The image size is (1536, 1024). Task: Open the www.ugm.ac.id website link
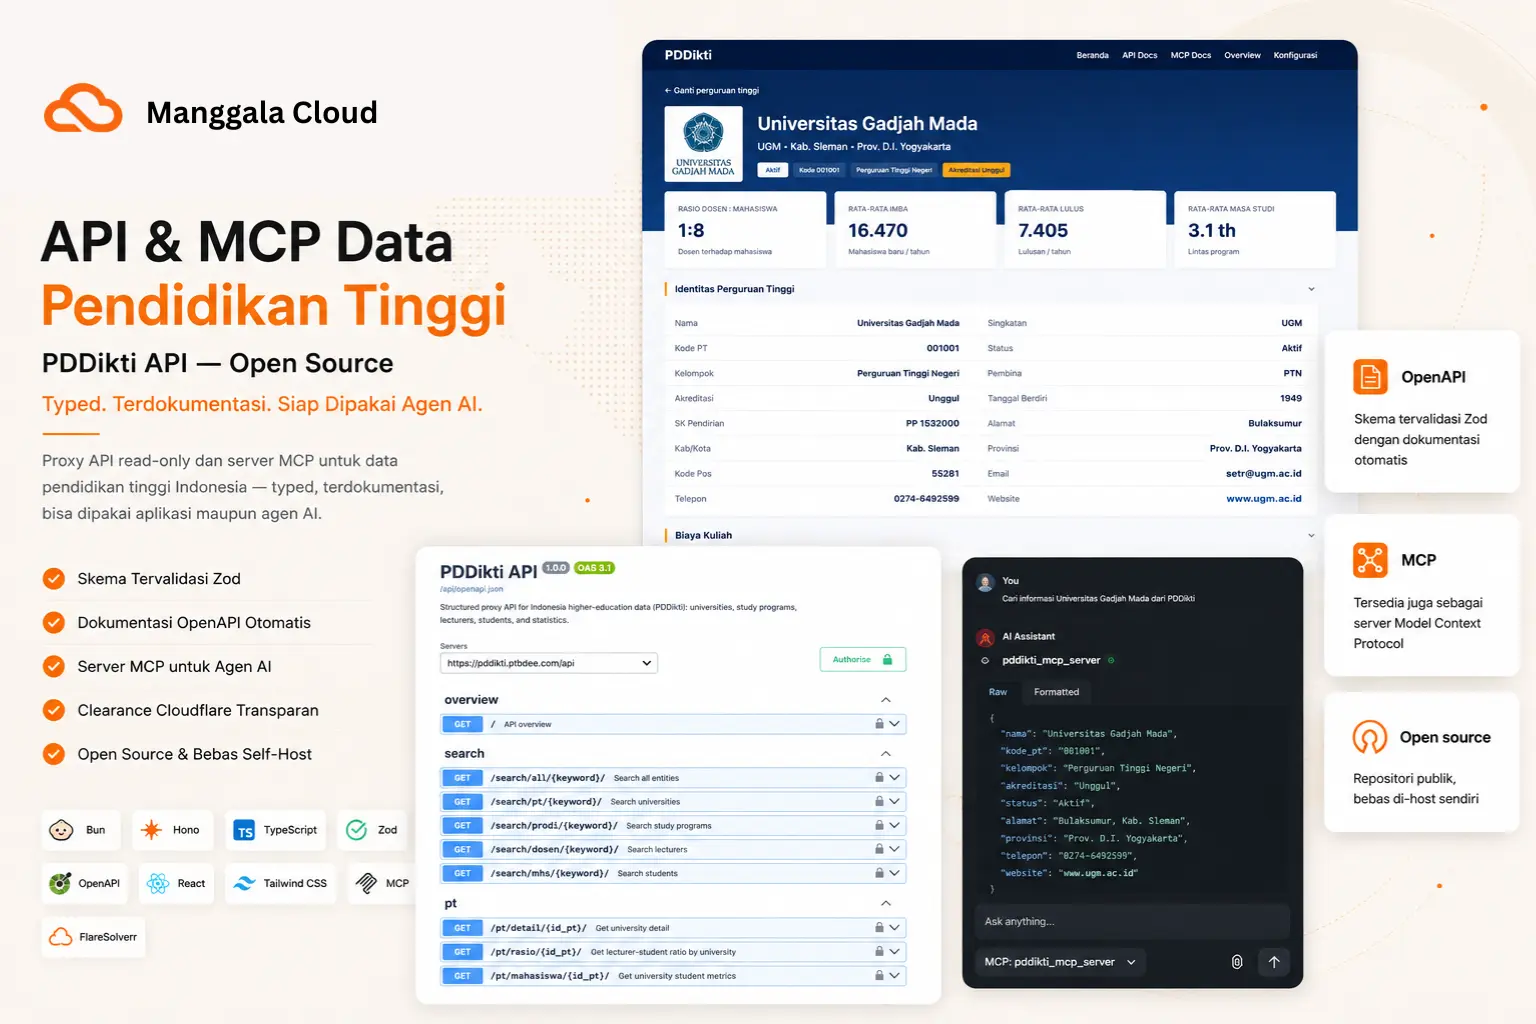click(x=1264, y=499)
